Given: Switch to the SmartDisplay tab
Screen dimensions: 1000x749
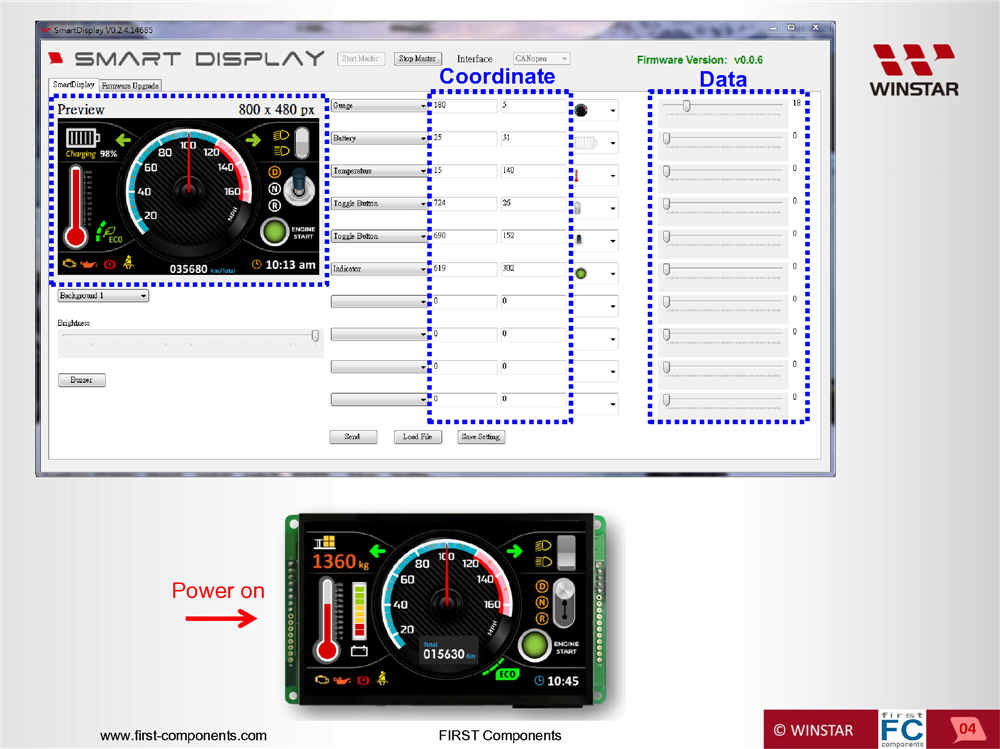Looking at the screenshot, I should 74,85.
